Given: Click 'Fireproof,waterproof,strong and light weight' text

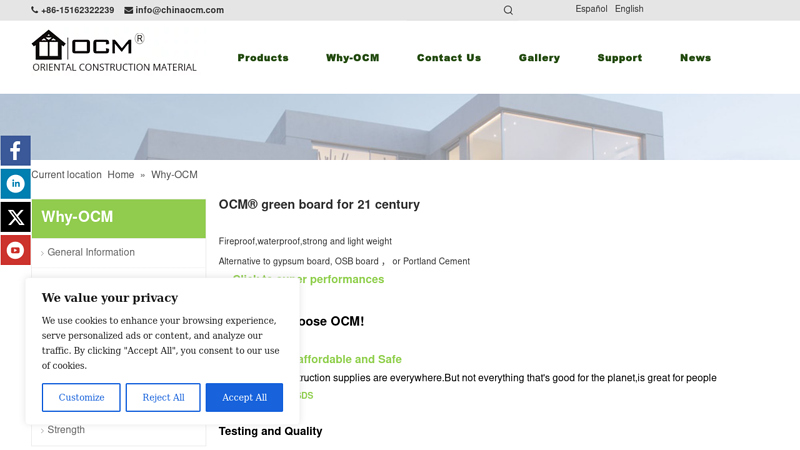Looking at the screenshot, I should (x=305, y=241).
